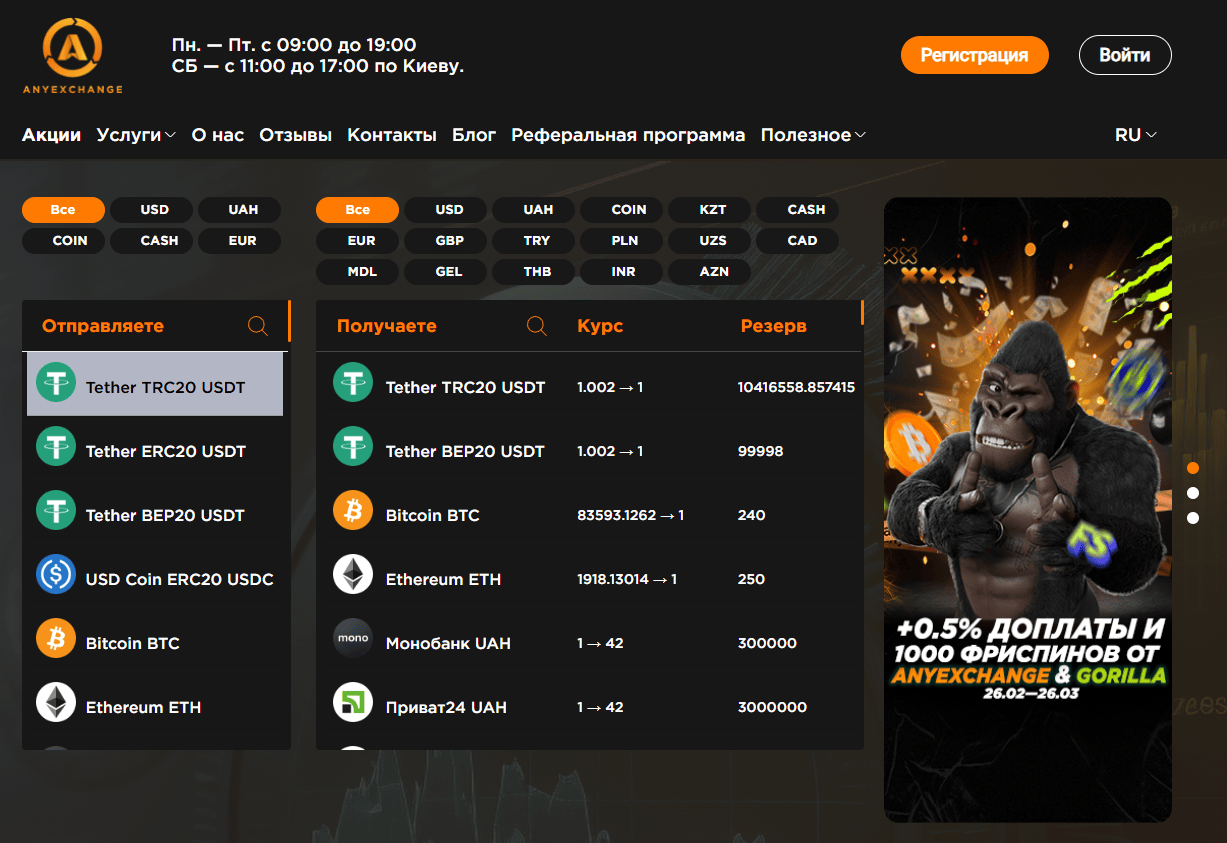
Task: Open the Gorilla promo banner
Action: [1028, 509]
